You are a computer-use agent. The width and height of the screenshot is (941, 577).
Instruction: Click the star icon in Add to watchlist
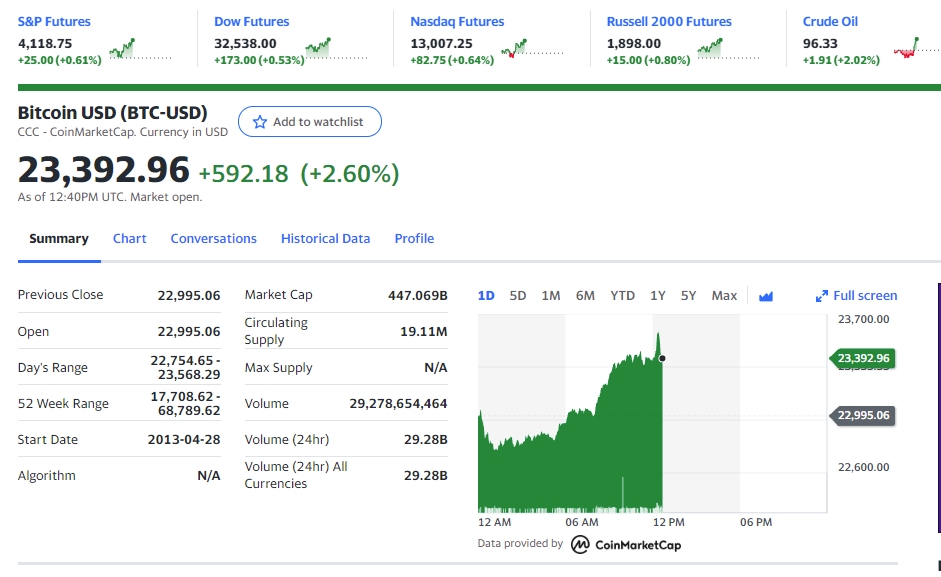coord(259,122)
